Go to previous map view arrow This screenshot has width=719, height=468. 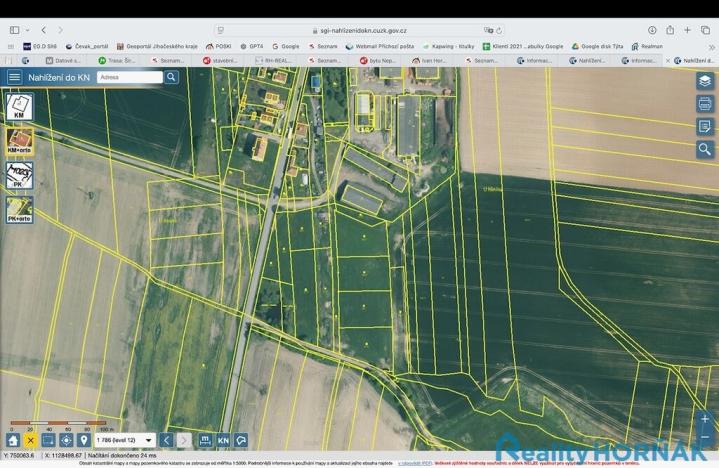click(167, 440)
